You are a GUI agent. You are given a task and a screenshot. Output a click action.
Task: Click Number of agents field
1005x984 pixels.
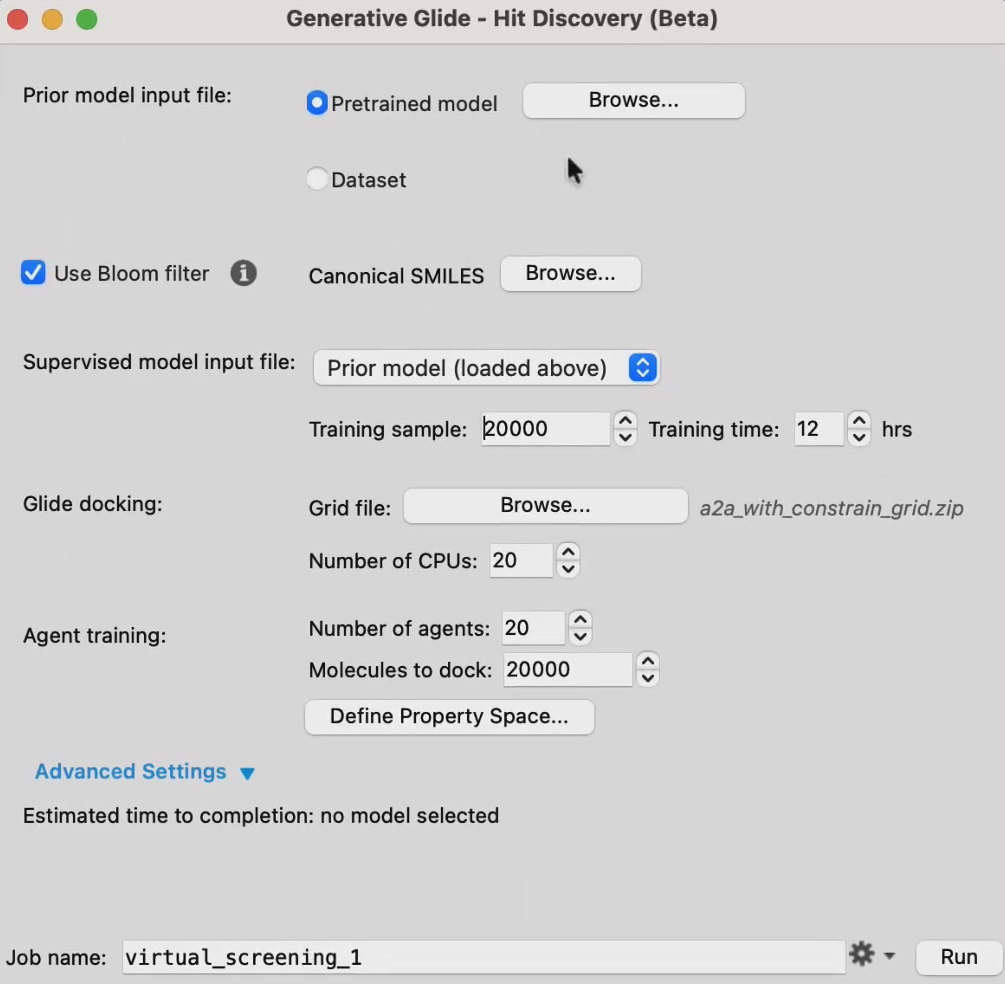[533, 628]
